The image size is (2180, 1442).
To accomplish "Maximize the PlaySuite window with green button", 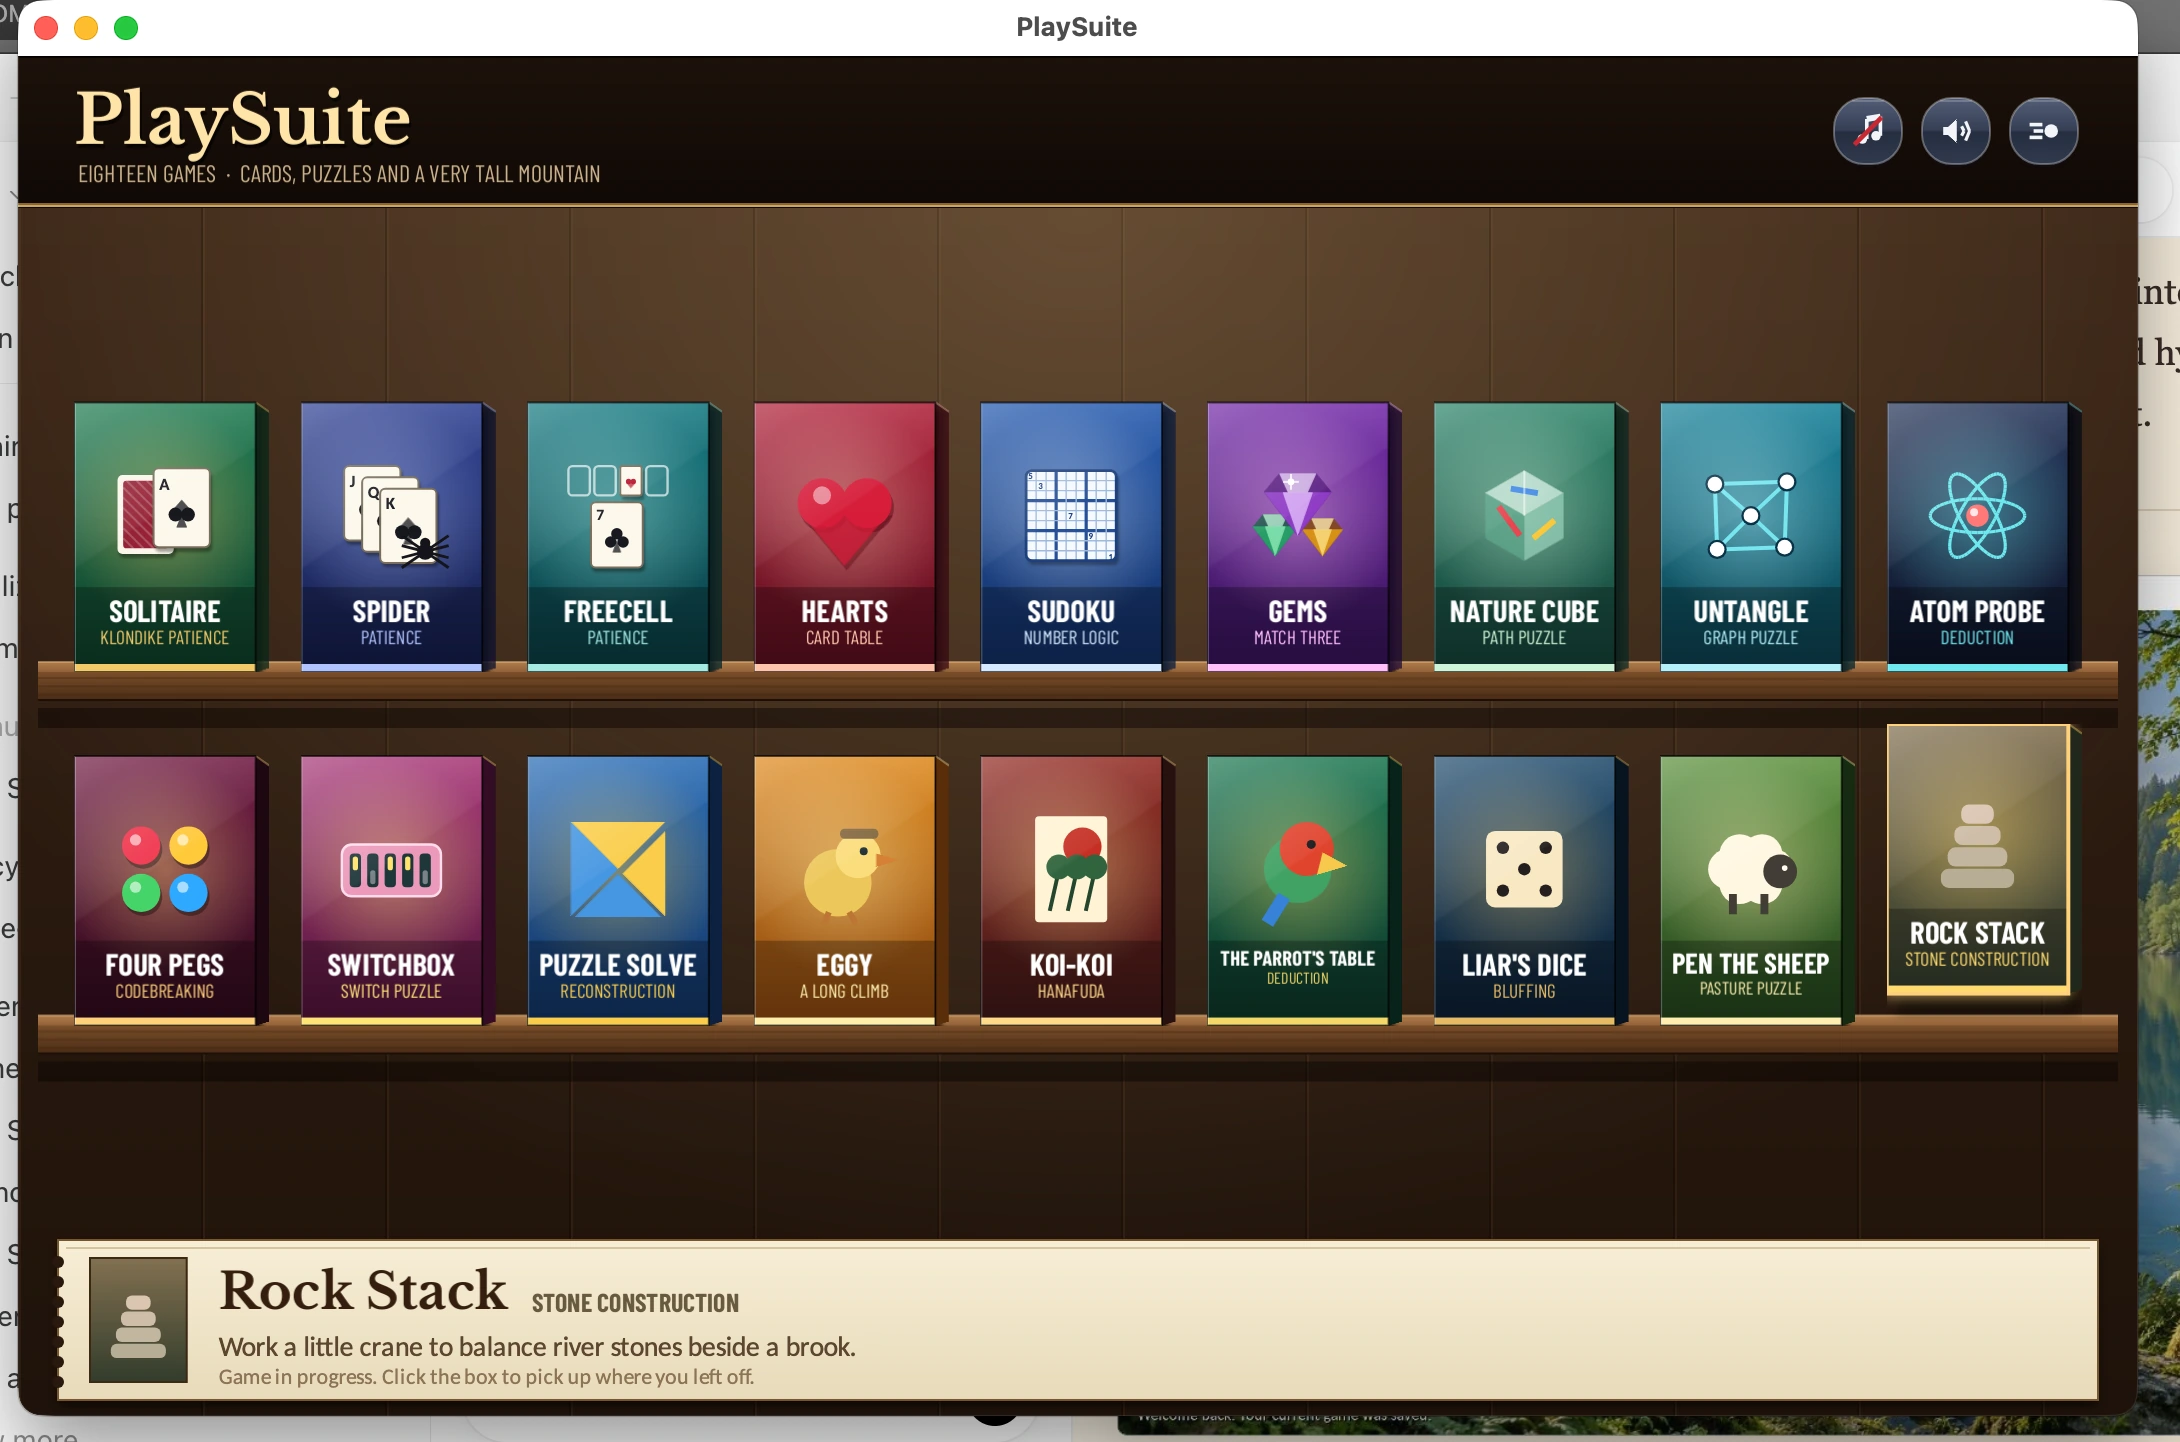I will coord(126,27).
